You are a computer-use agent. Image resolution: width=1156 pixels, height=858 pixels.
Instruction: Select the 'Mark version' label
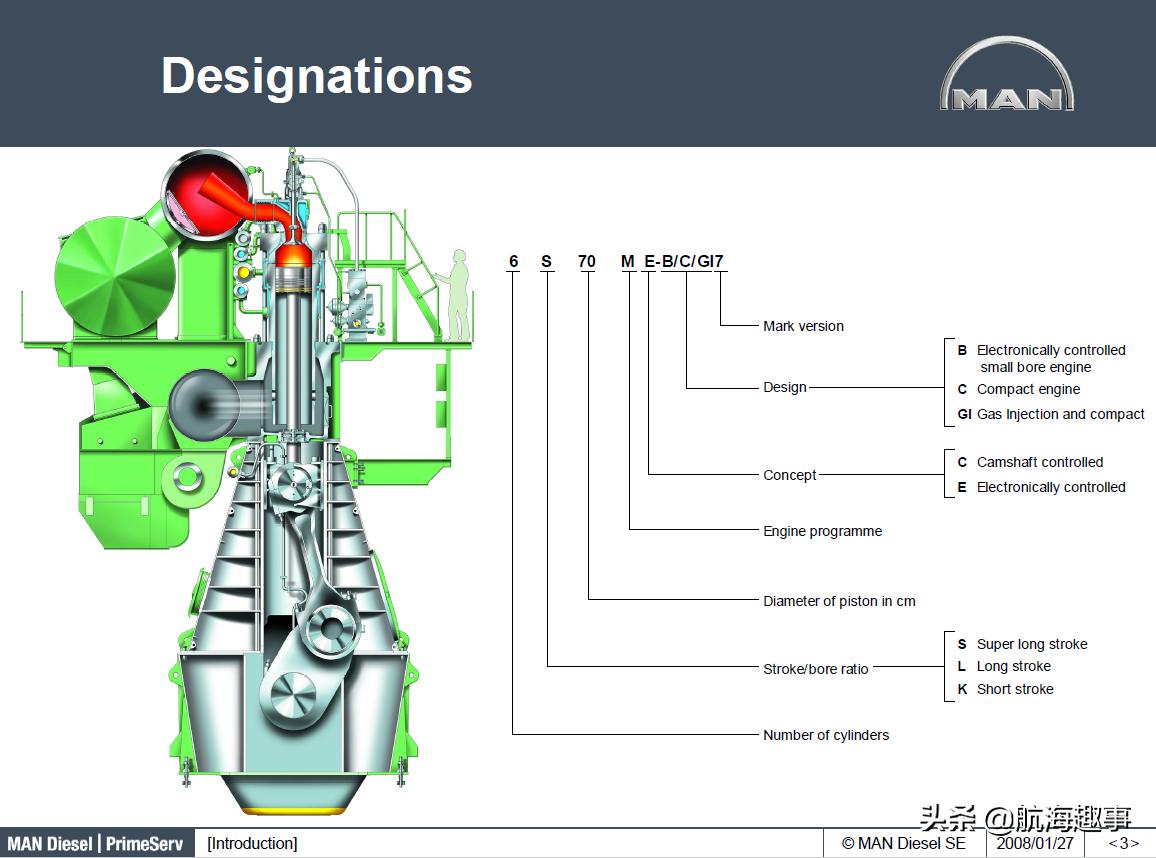click(804, 326)
